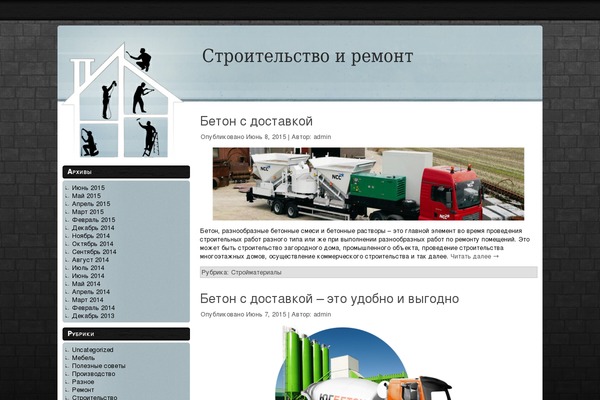Select the Разное category

(83, 382)
